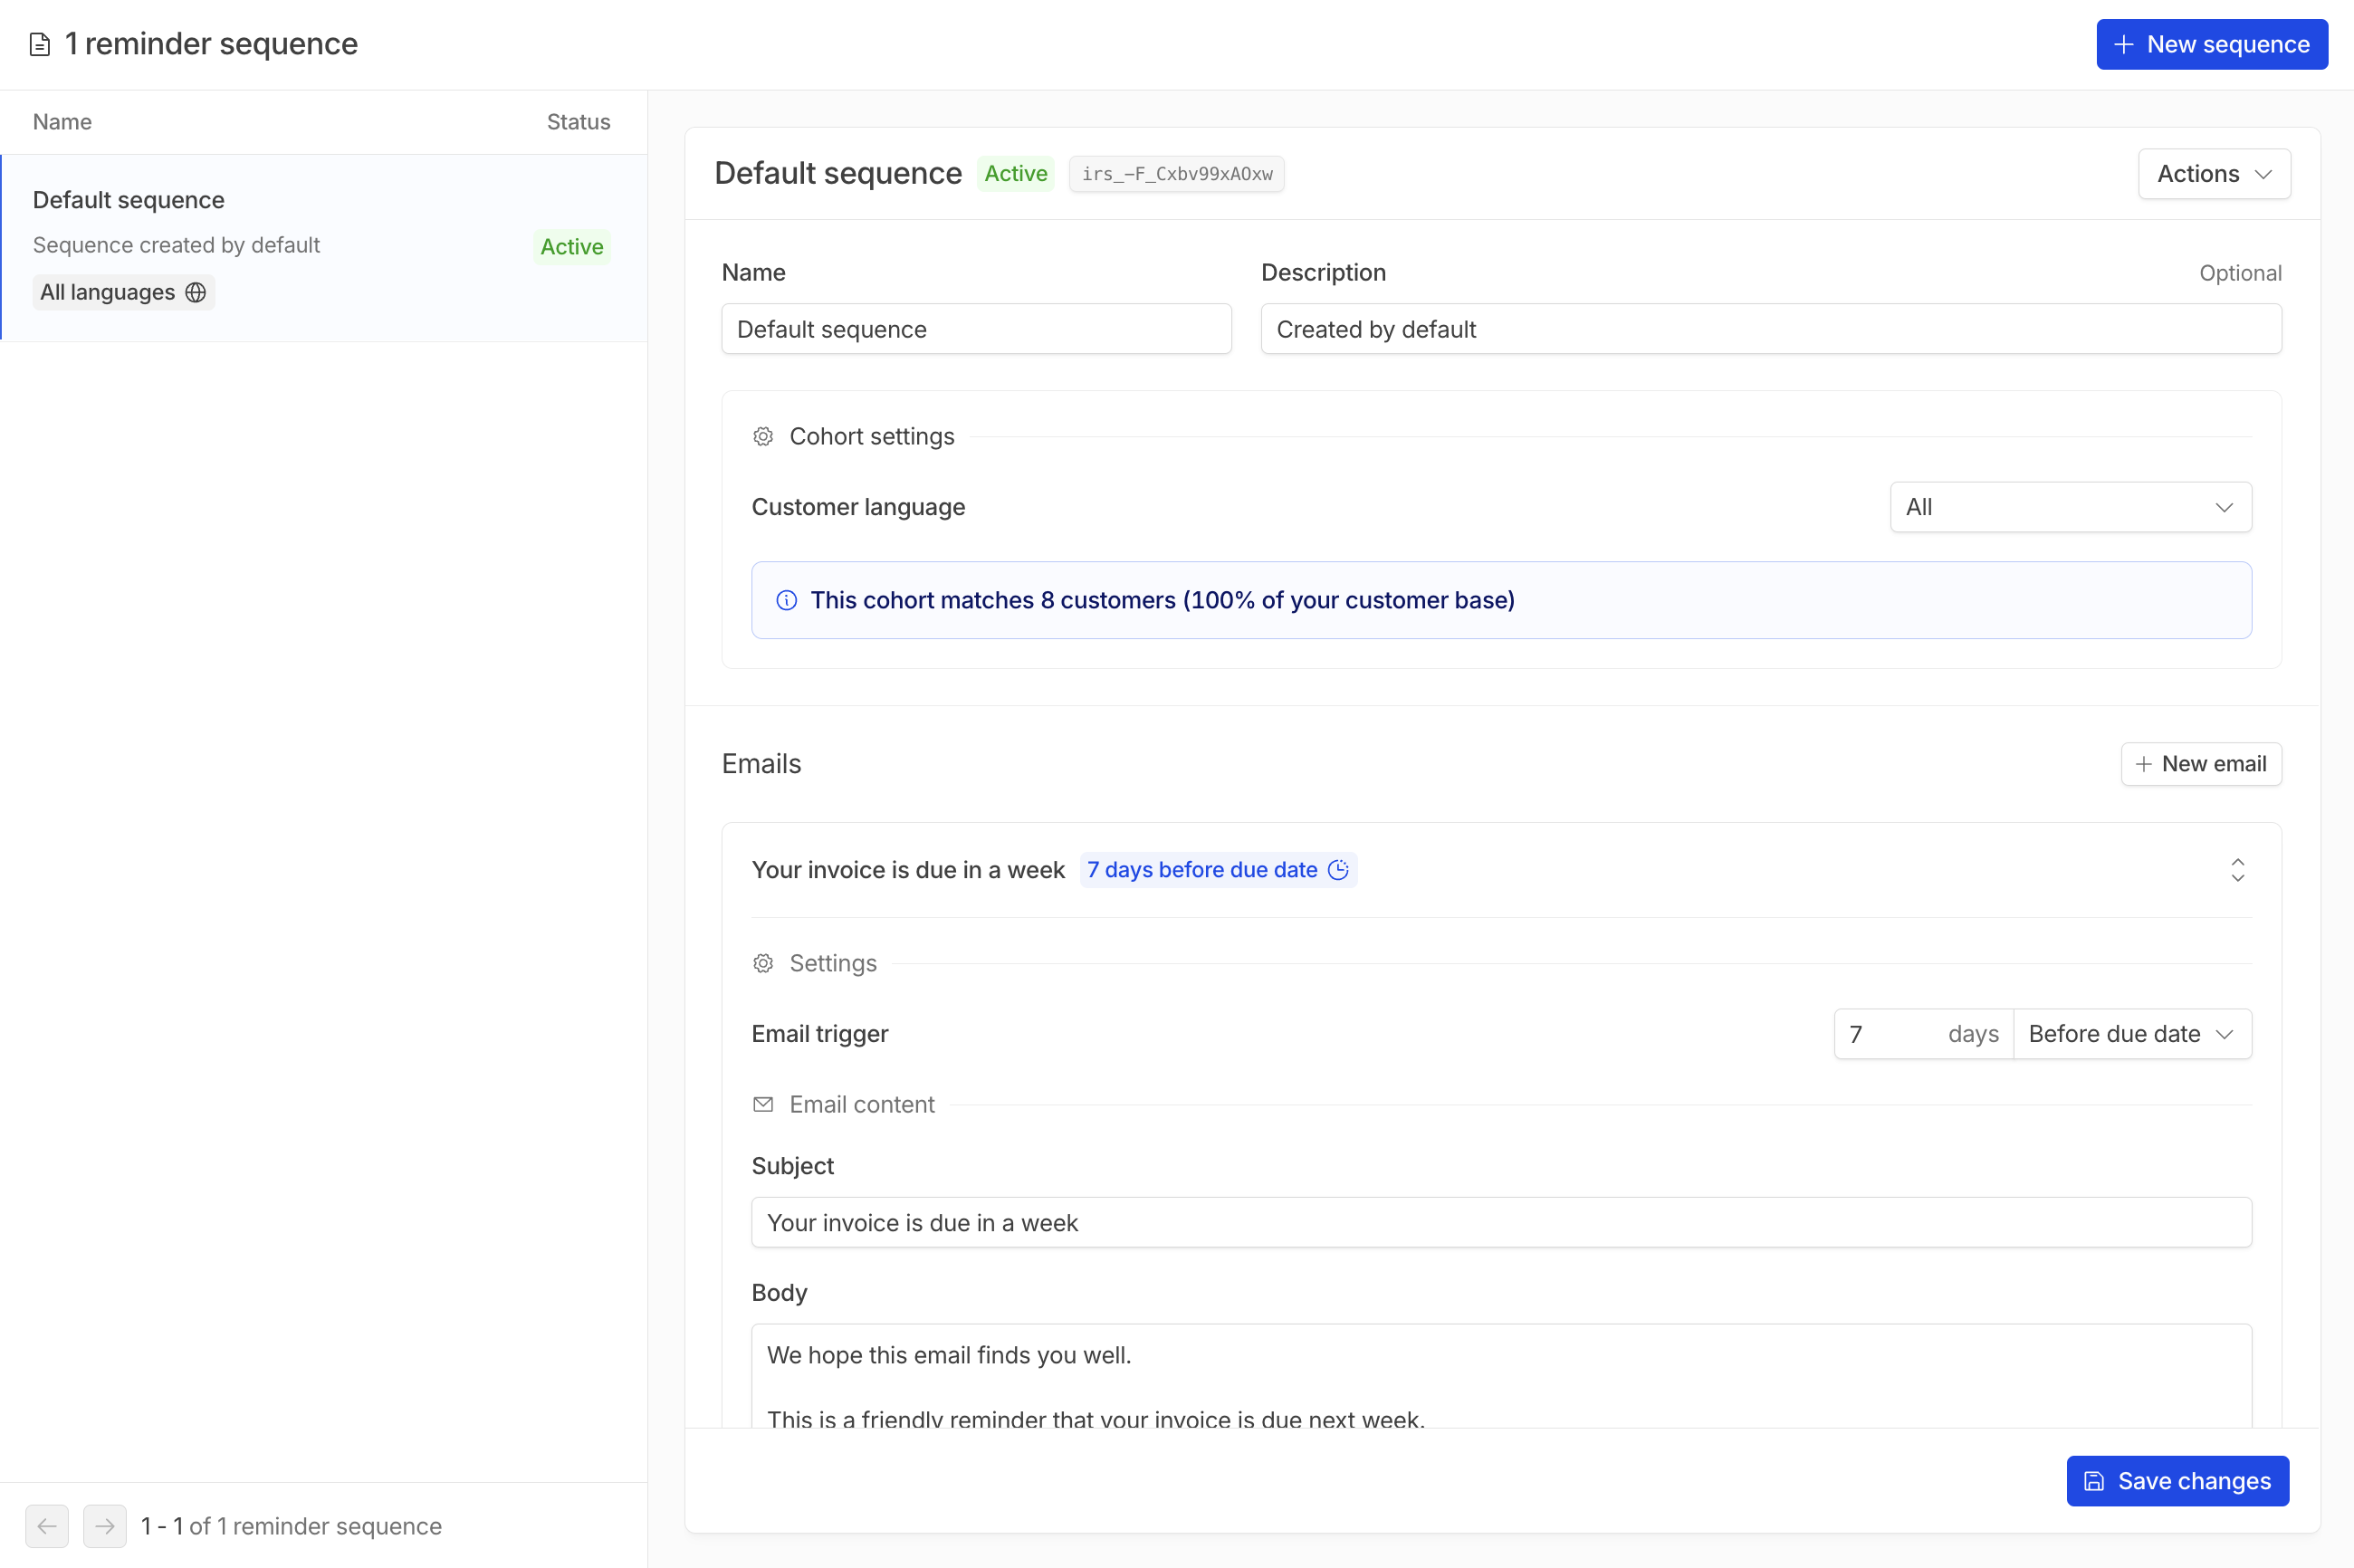
Task: Click the Email content envelope icon
Action: coord(763,1104)
